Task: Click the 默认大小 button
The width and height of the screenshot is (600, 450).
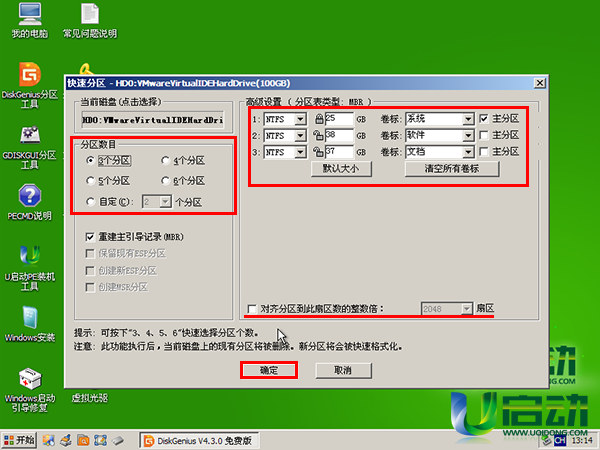Action: click(x=341, y=169)
